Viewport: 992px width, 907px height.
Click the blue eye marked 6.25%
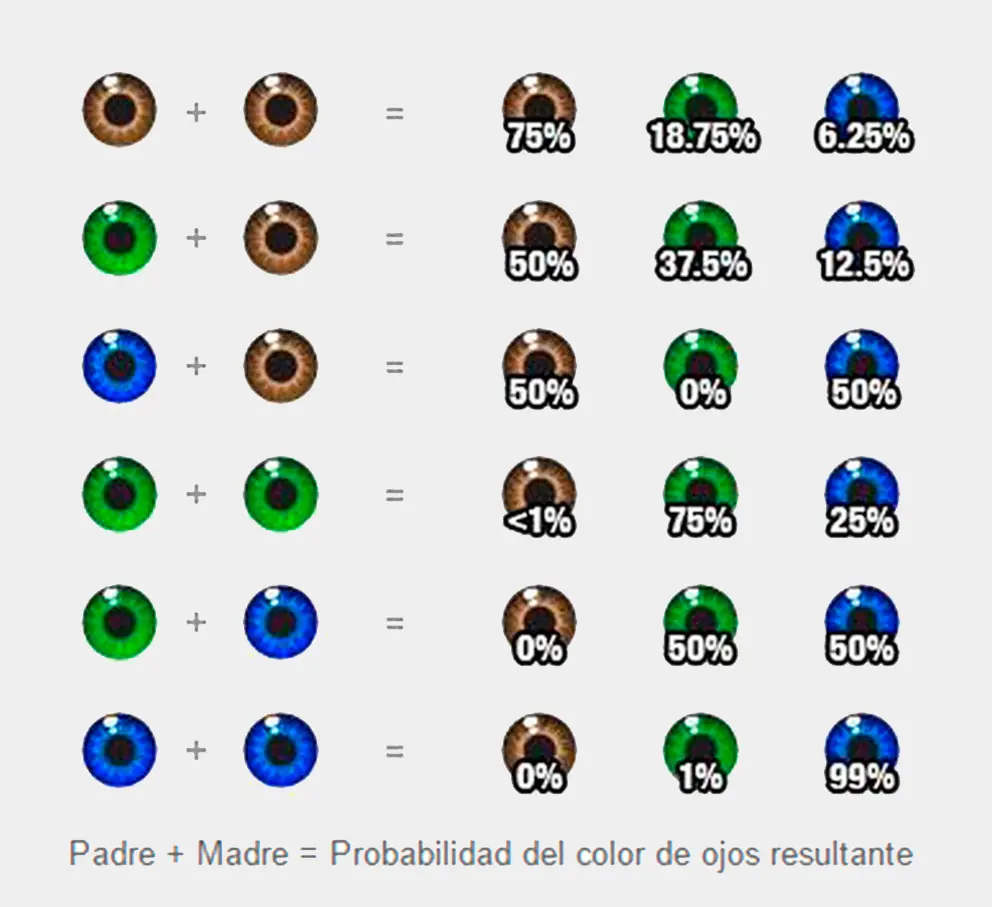(862, 113)
